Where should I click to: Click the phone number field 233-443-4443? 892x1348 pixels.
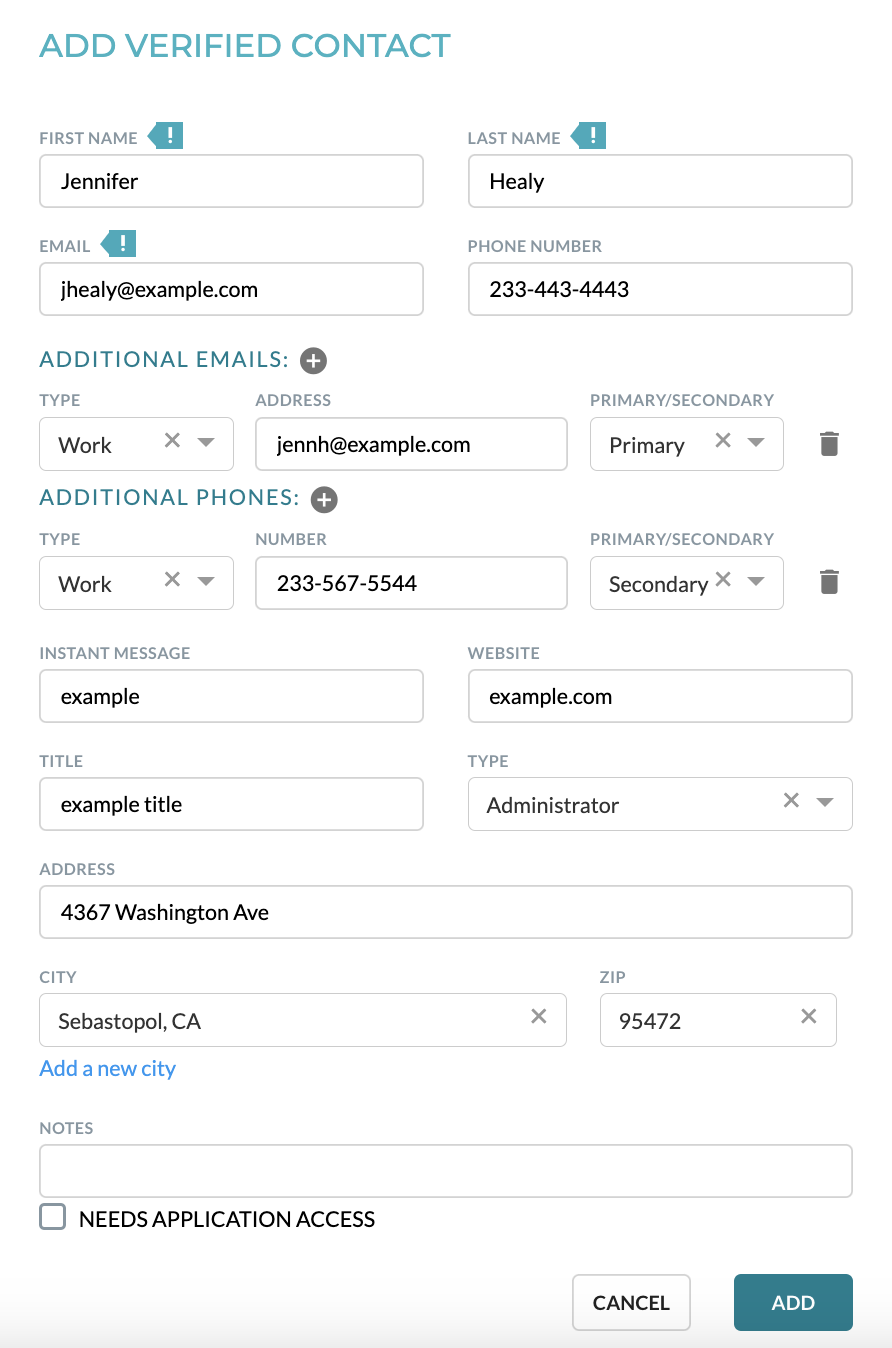[x=660, y=289]
